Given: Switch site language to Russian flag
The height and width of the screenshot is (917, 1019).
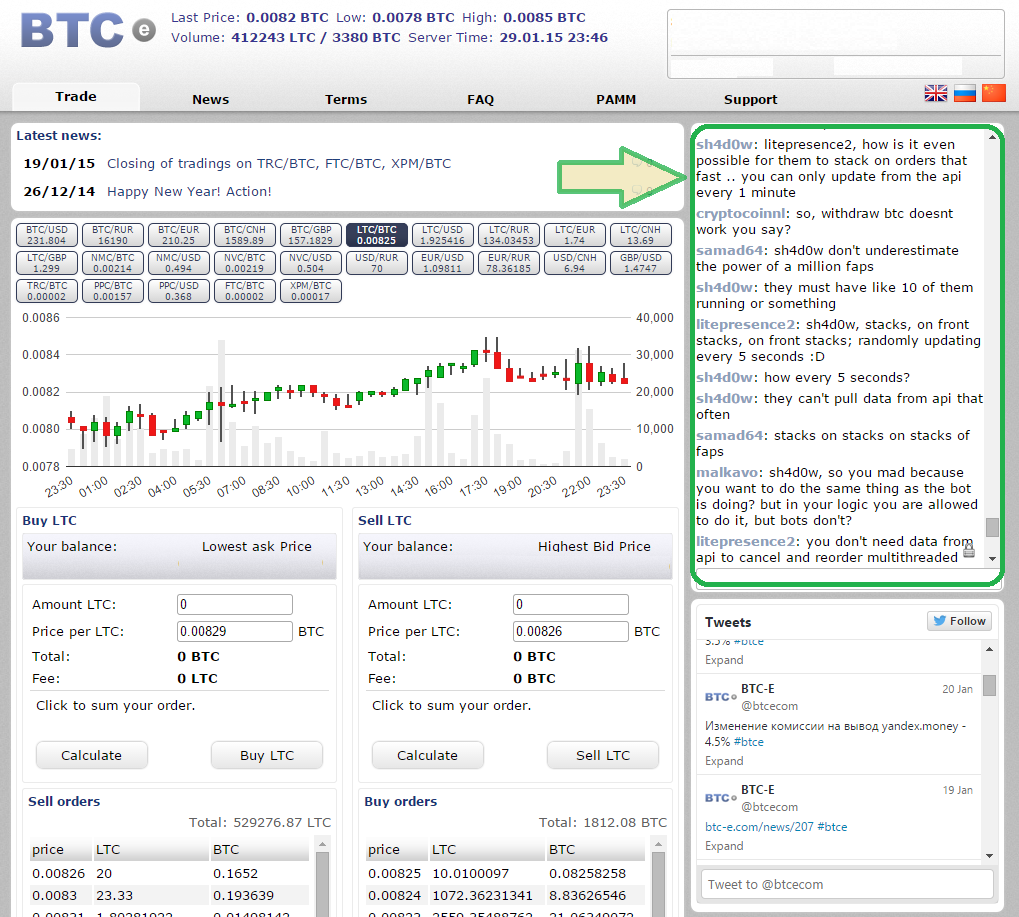Looking at the screenshot, I should tap(965, 93).
